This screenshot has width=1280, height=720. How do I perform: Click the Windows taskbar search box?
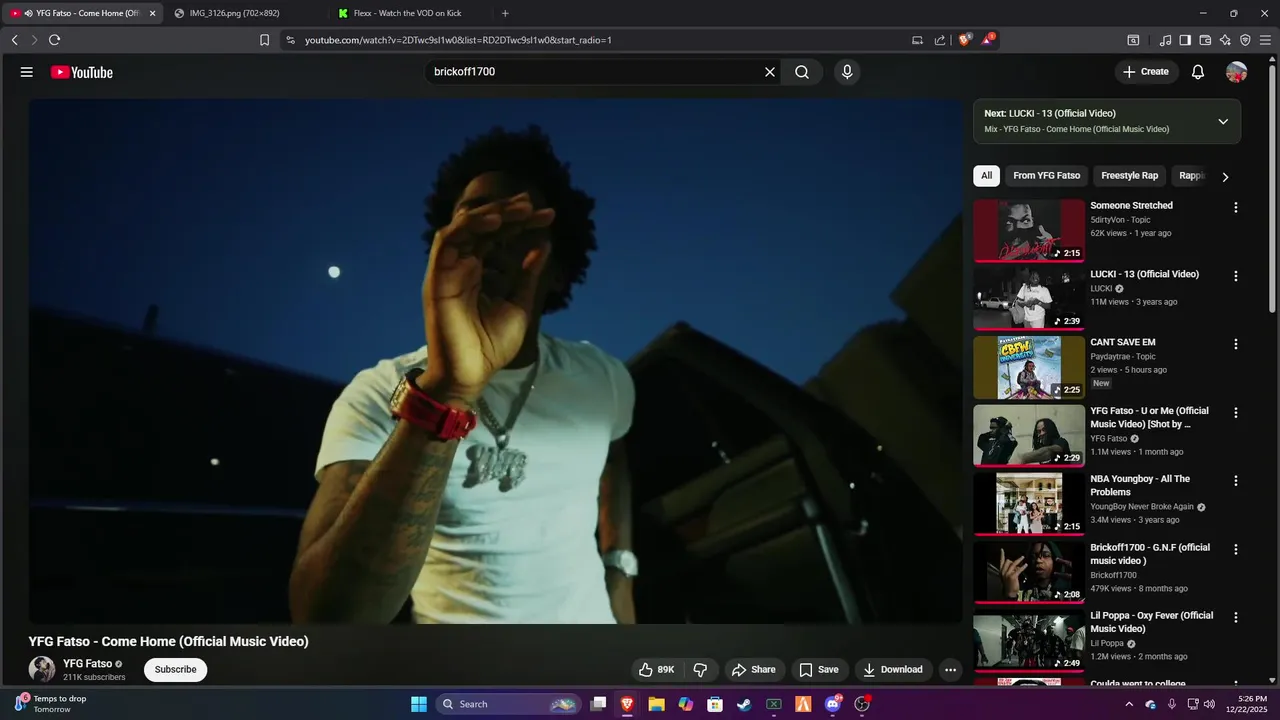click(509, 704)
